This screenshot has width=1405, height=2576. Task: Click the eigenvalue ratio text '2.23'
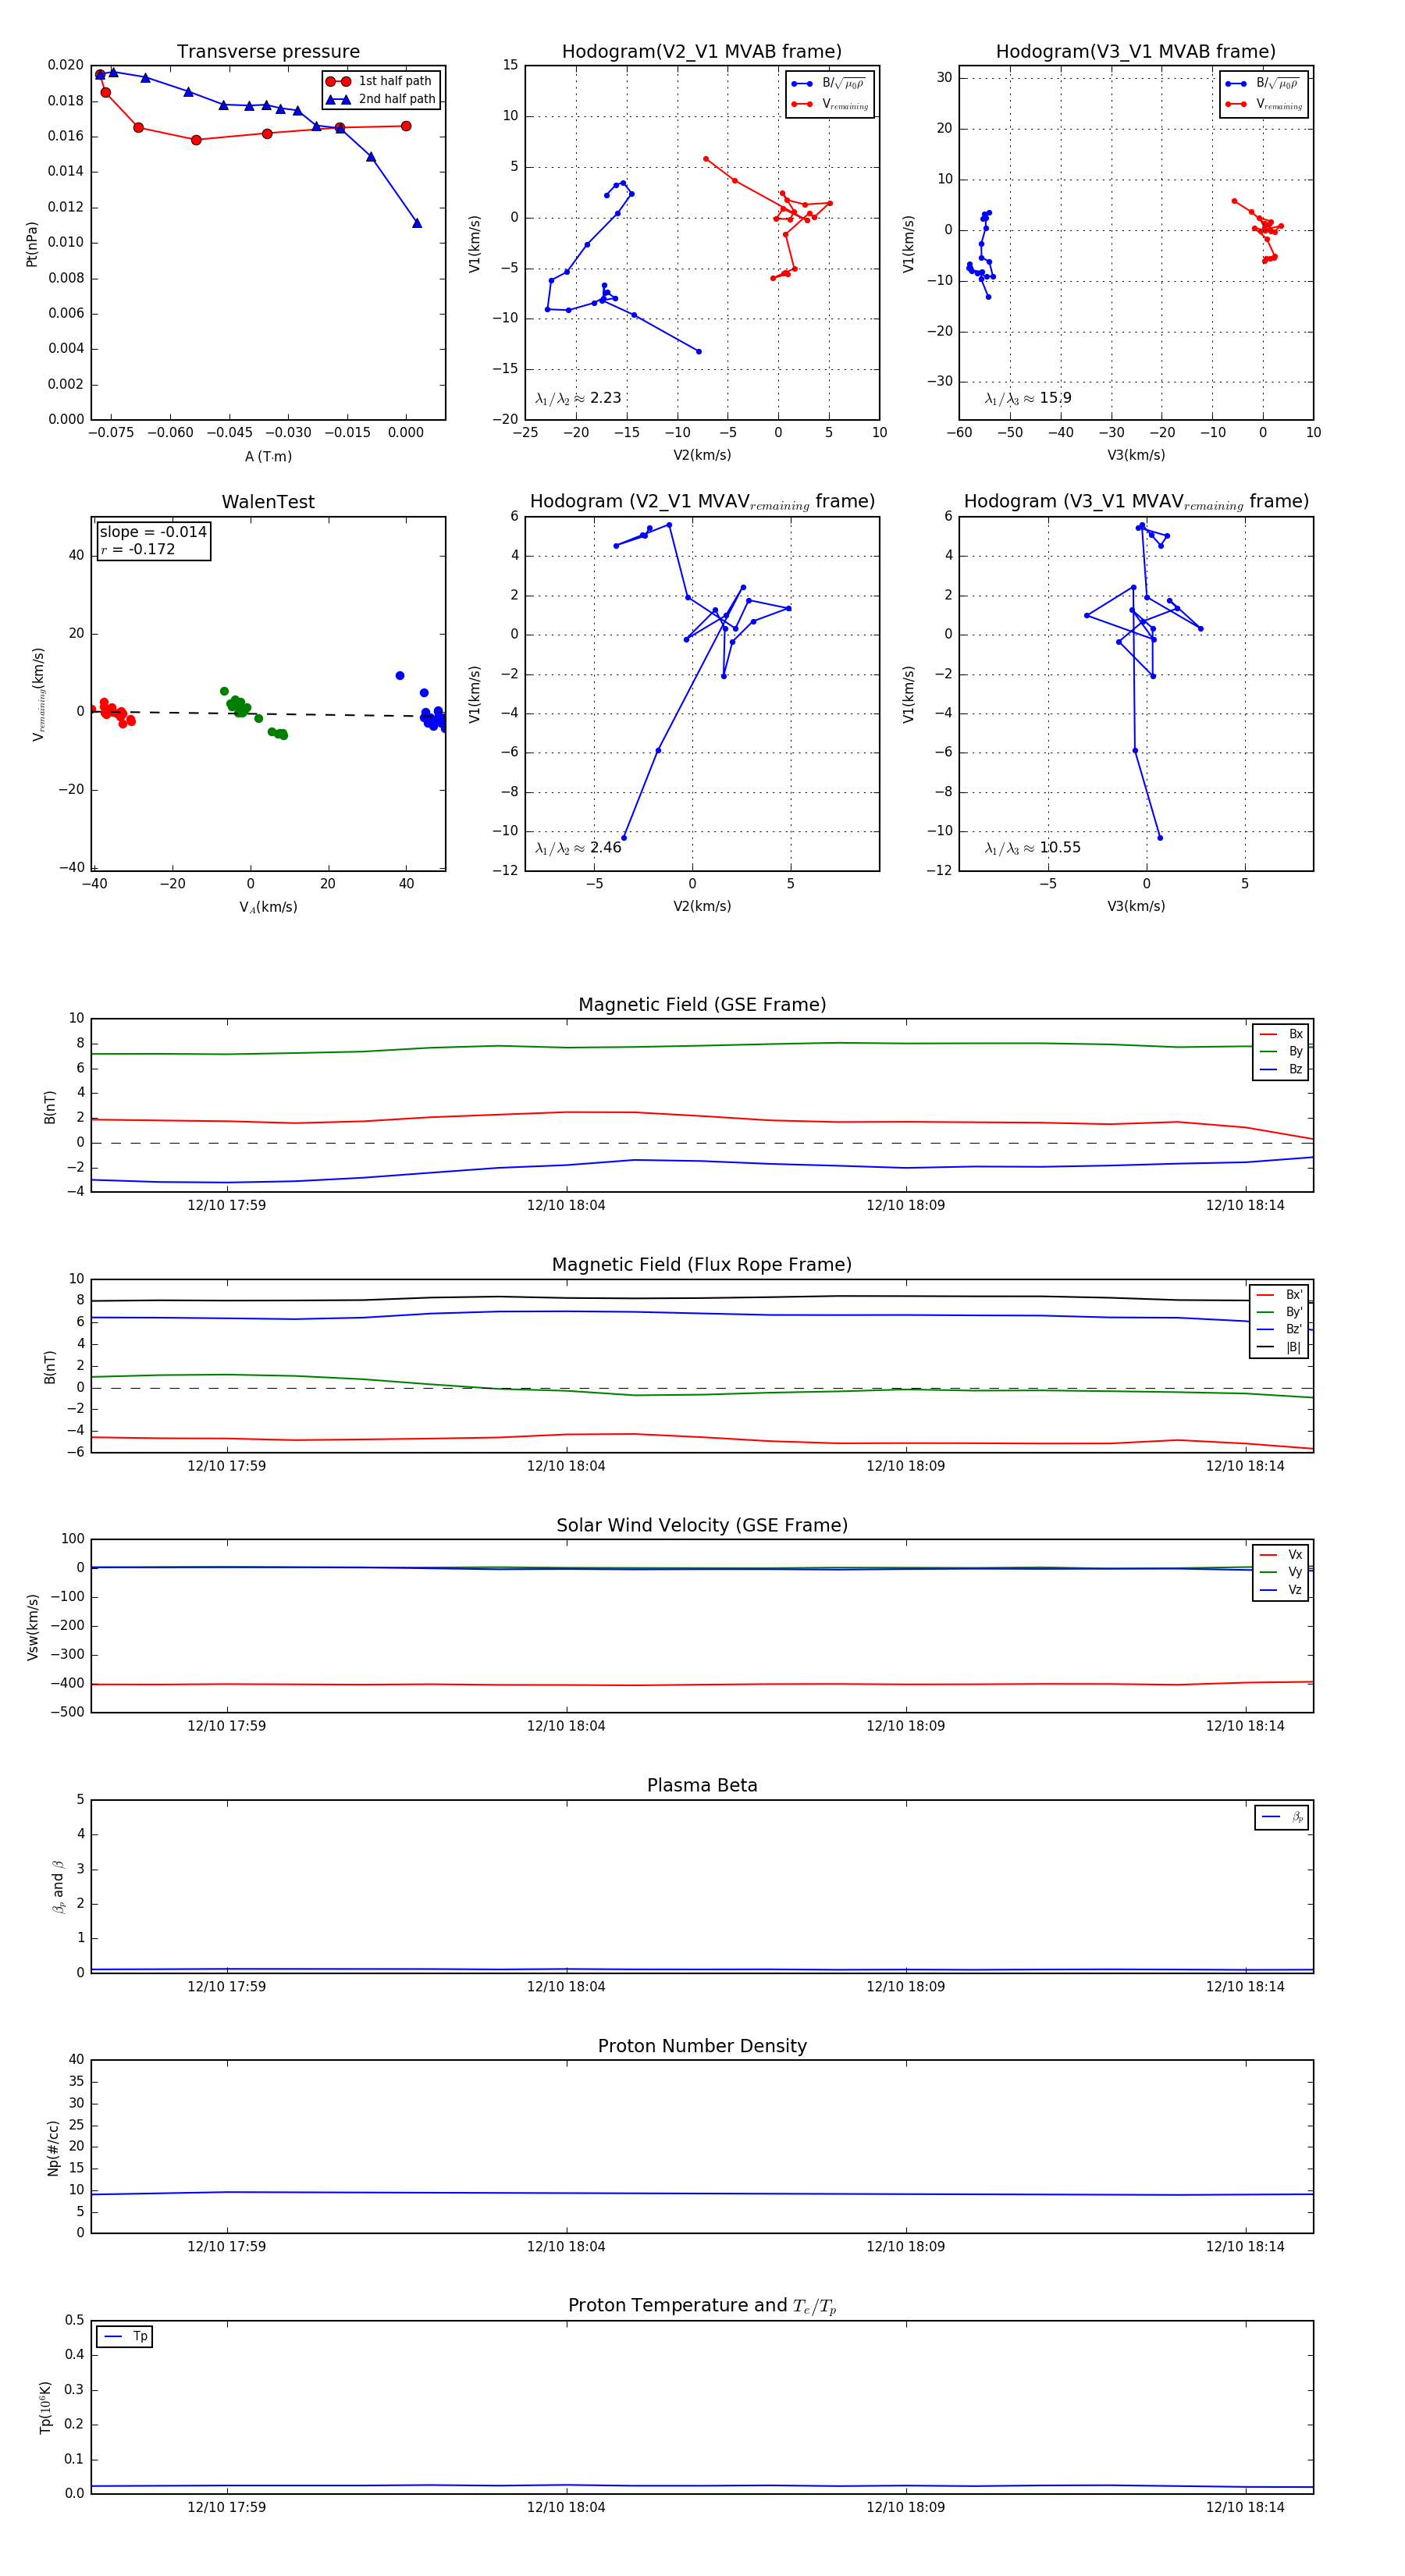(x=606, y=398)
